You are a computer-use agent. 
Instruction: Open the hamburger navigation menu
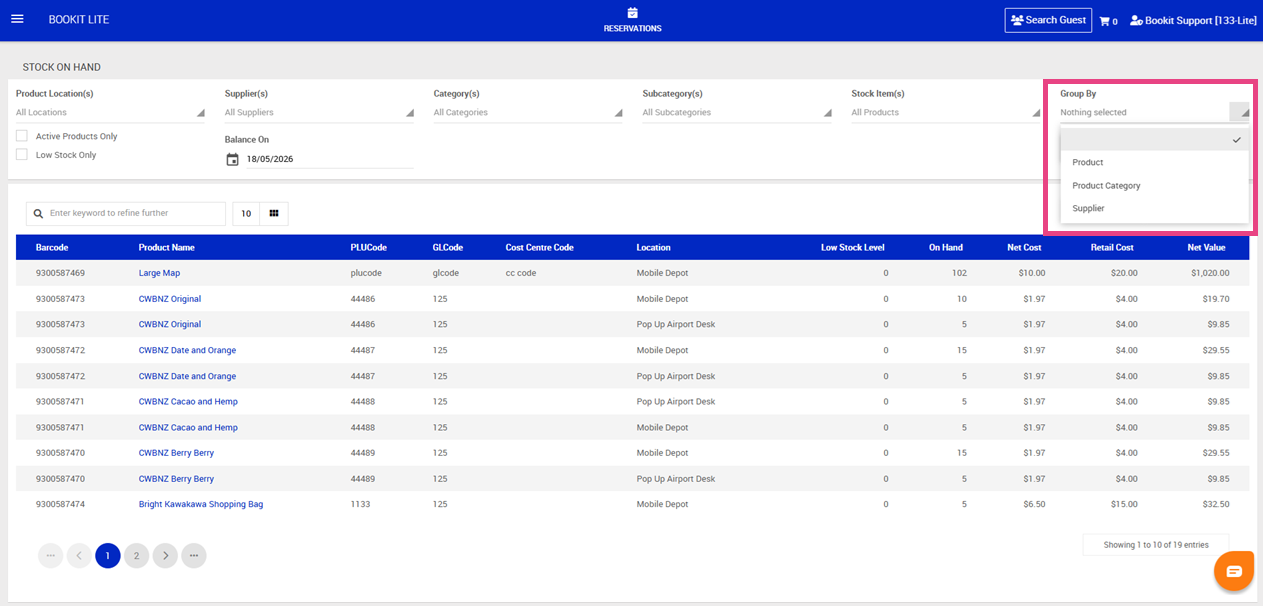coord(17,19)
